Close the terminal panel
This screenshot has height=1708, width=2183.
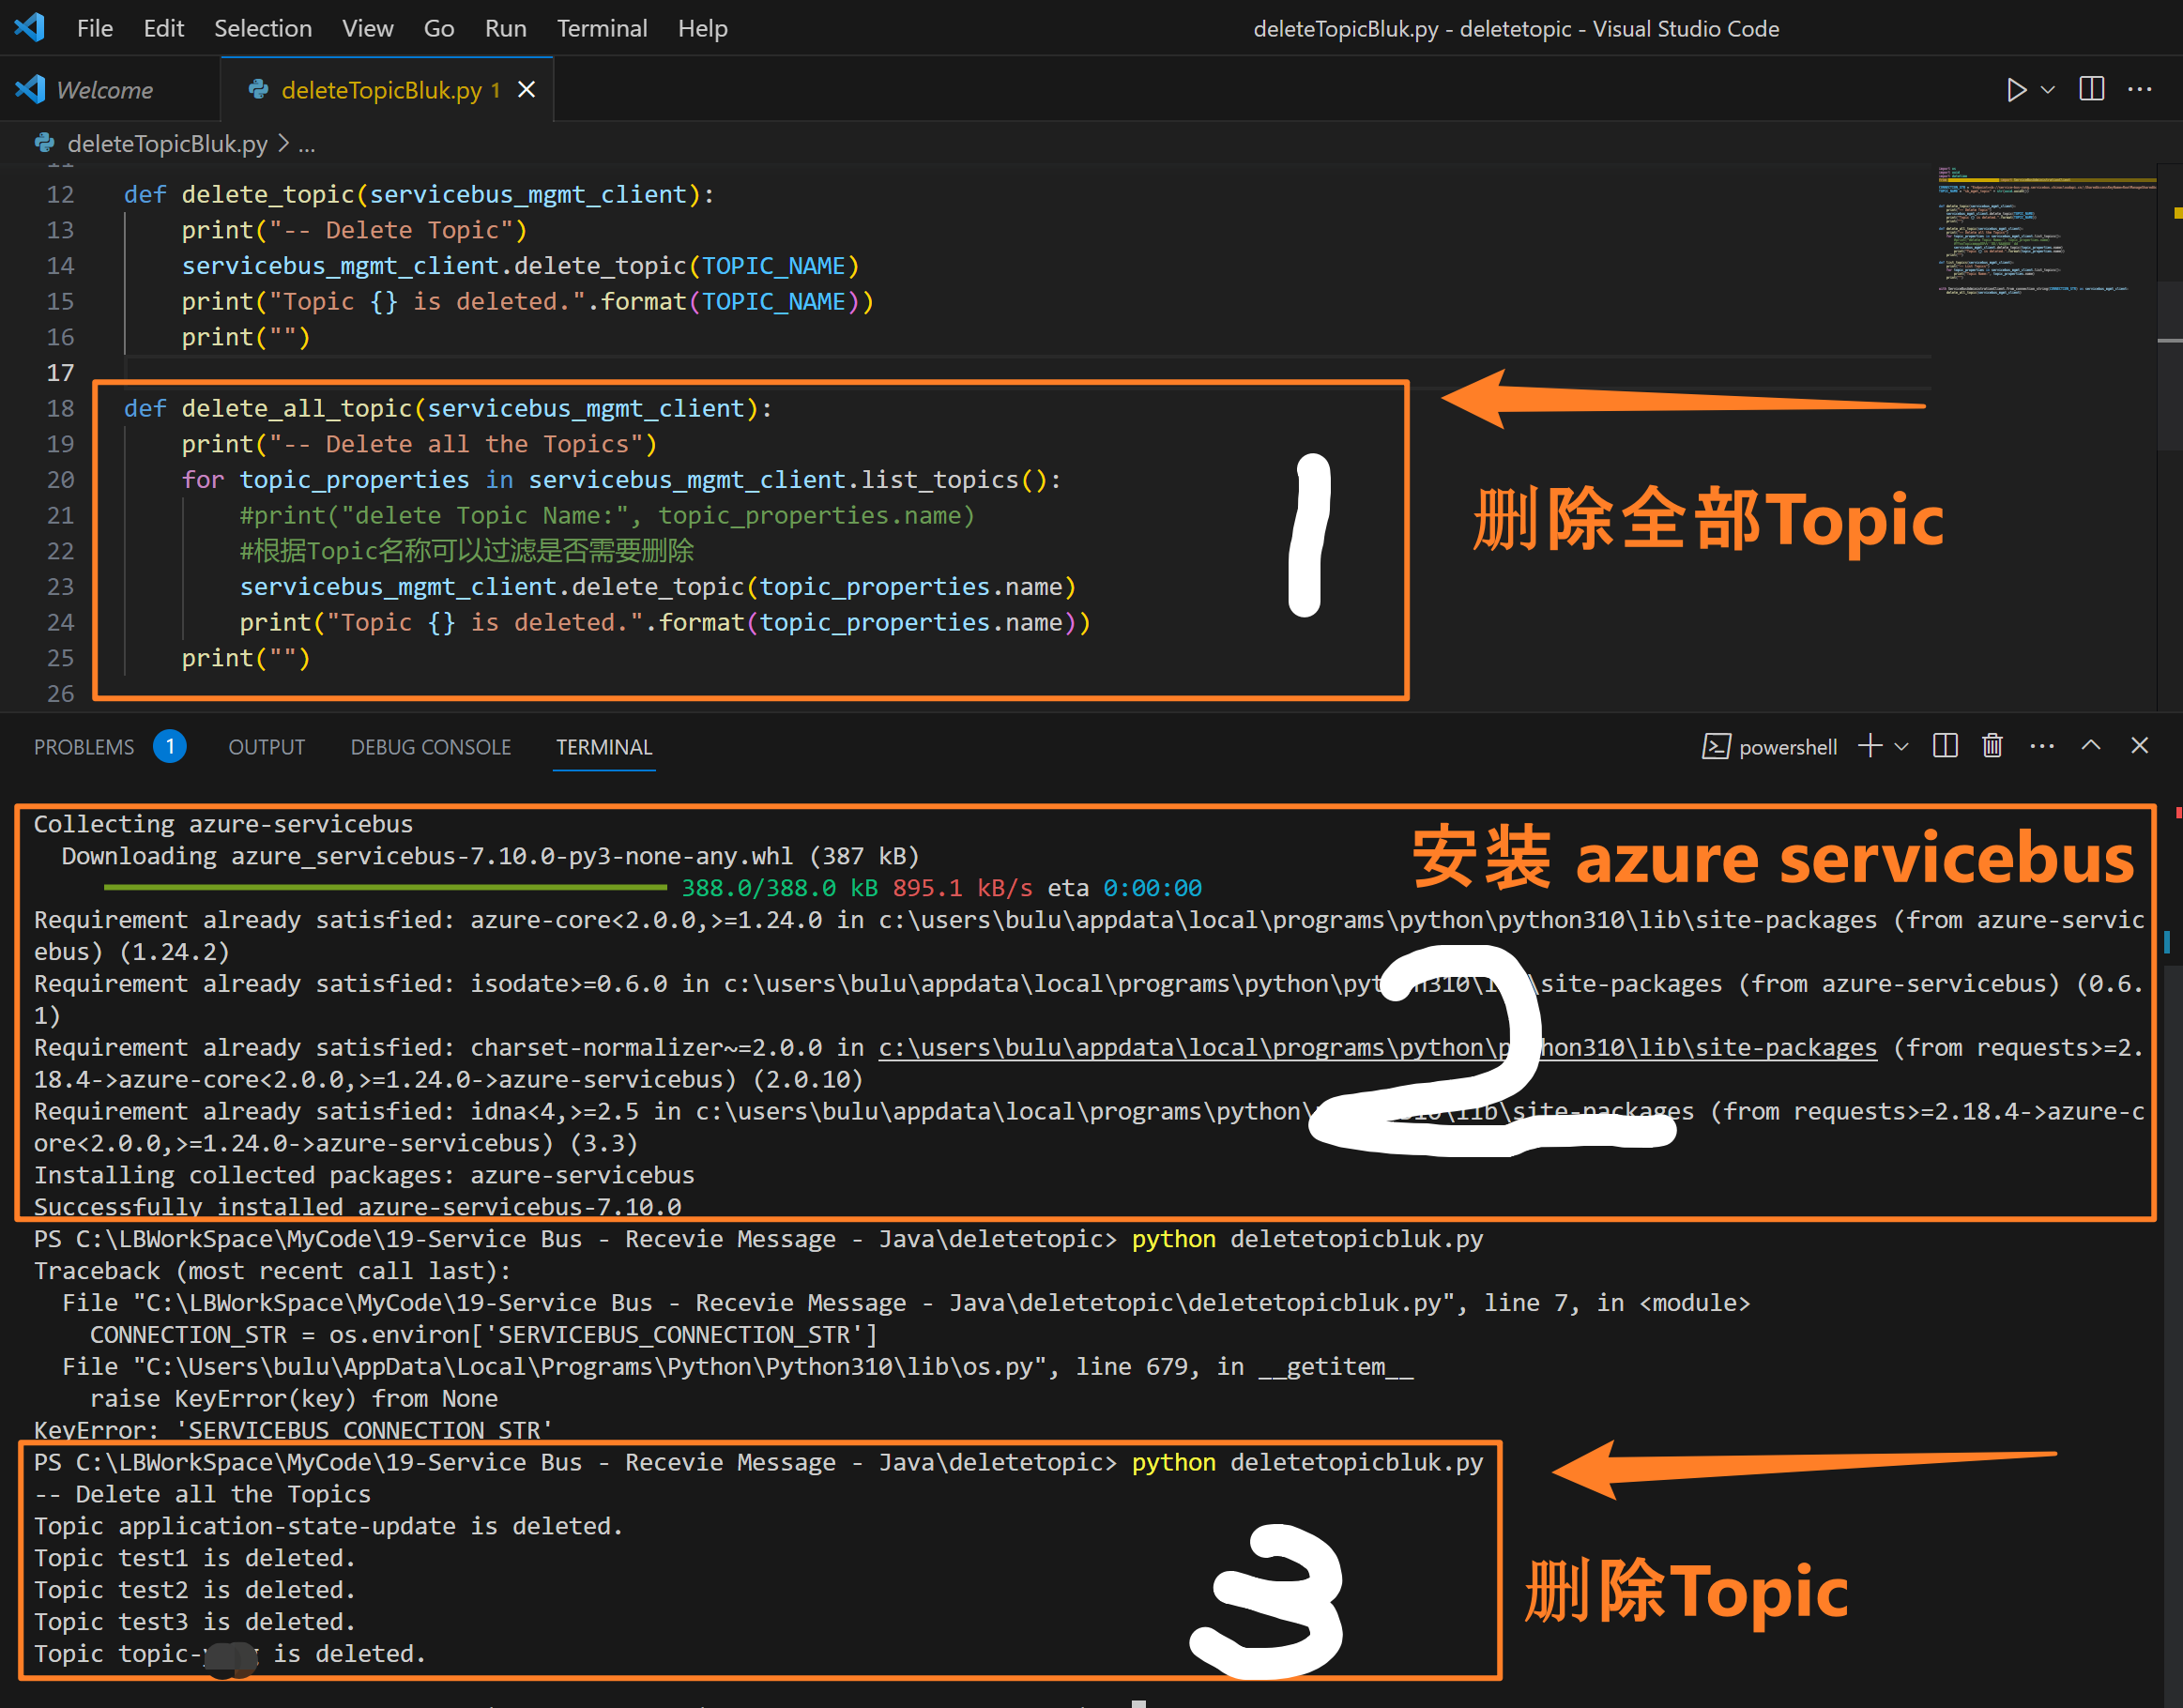tap(2139, 746)
